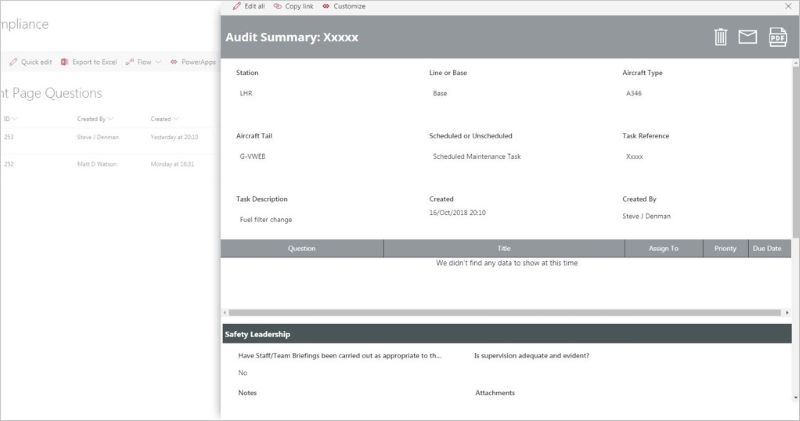
Task: Click Steve J Denman in the list
Action: (x=98, y=137)
